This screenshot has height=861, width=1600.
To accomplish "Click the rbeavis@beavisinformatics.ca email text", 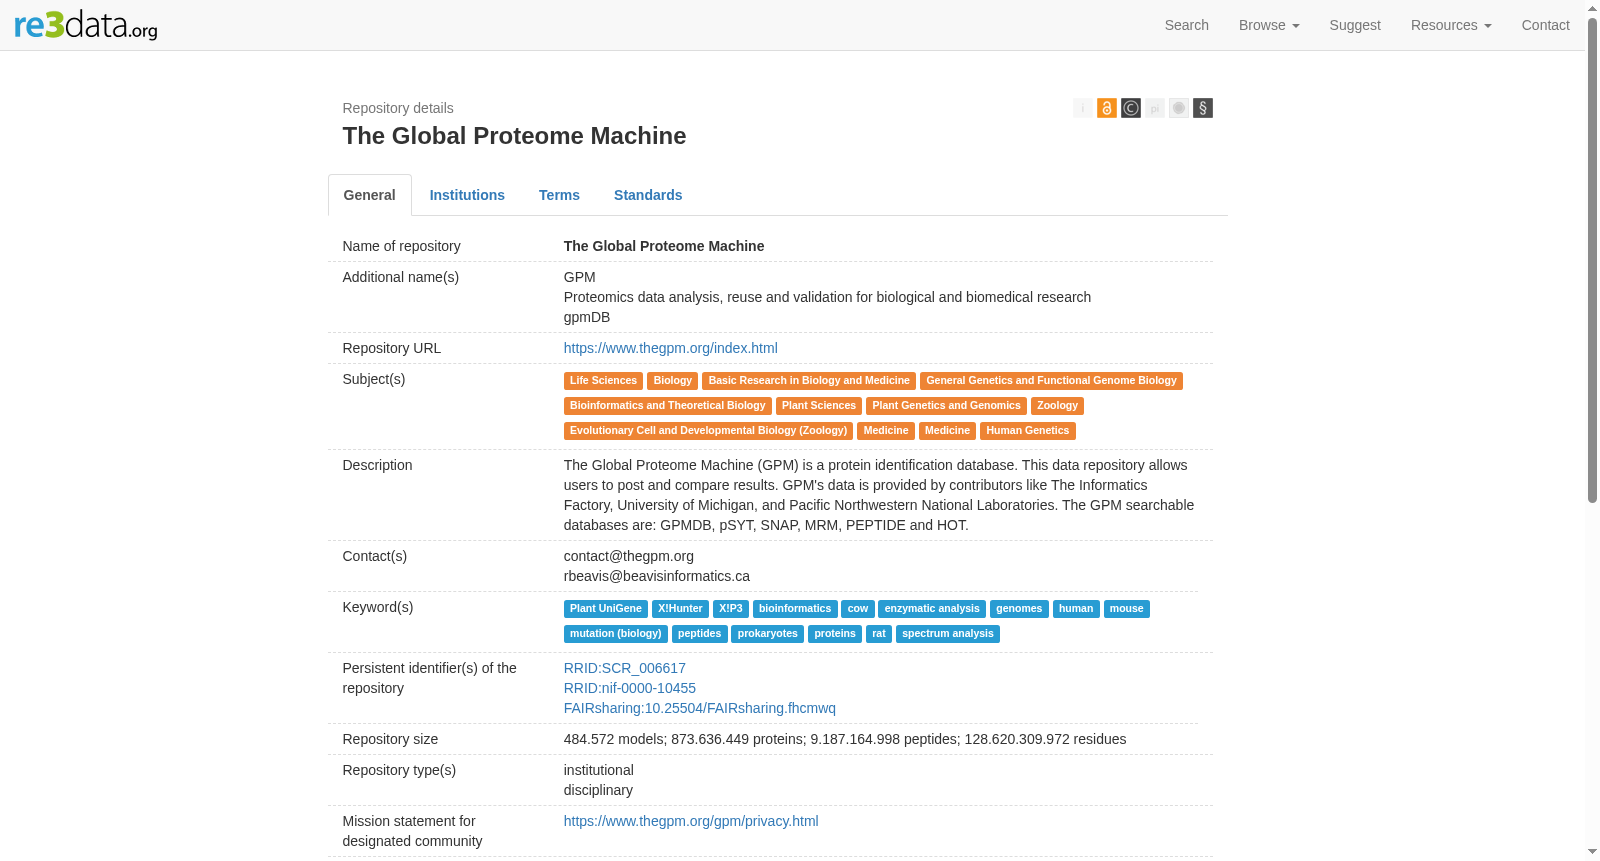I will click(657, 576).
